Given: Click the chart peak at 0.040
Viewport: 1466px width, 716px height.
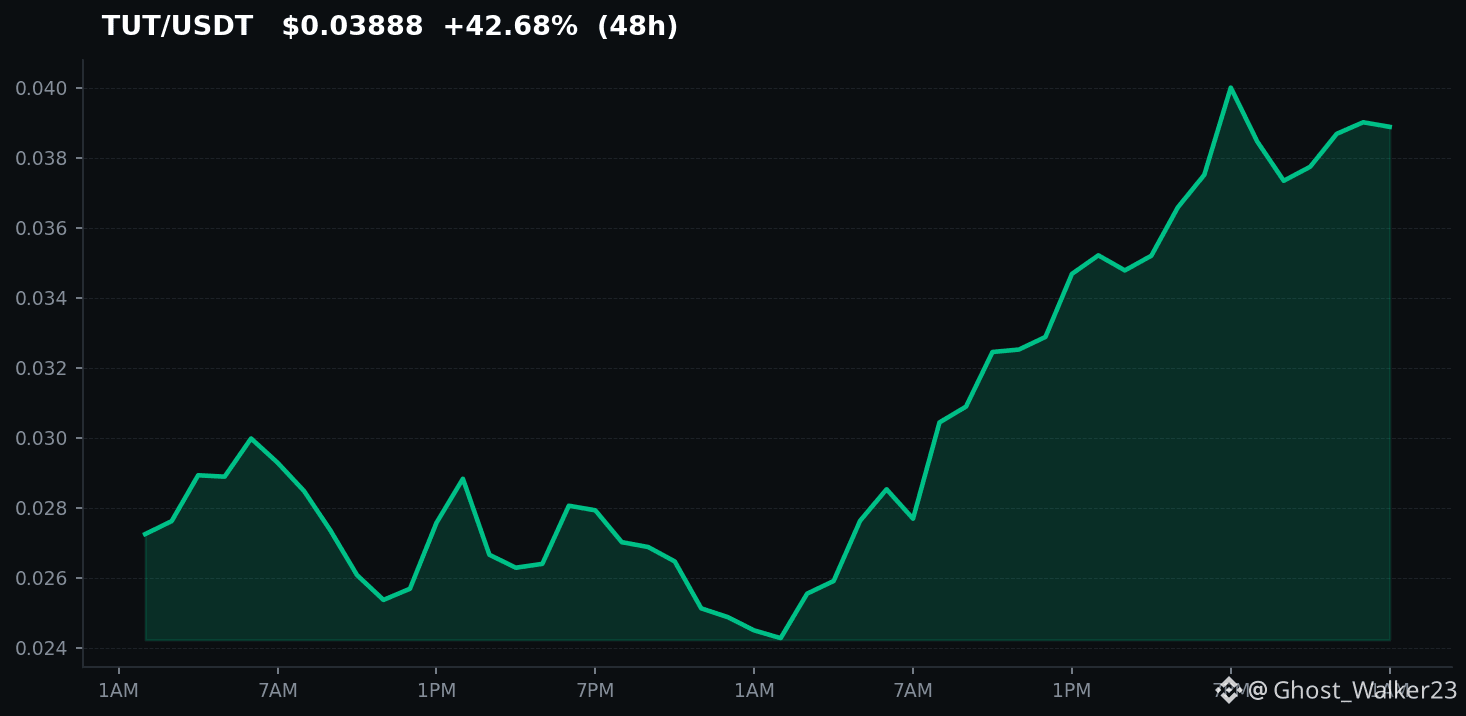Looking at the screenshot, I should [1230, 88].
